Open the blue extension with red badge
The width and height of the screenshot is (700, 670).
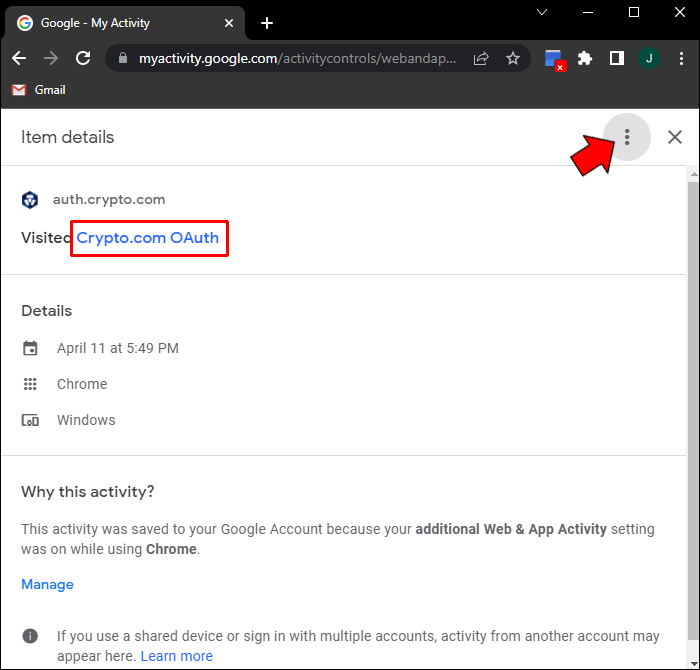click(555, 59)
